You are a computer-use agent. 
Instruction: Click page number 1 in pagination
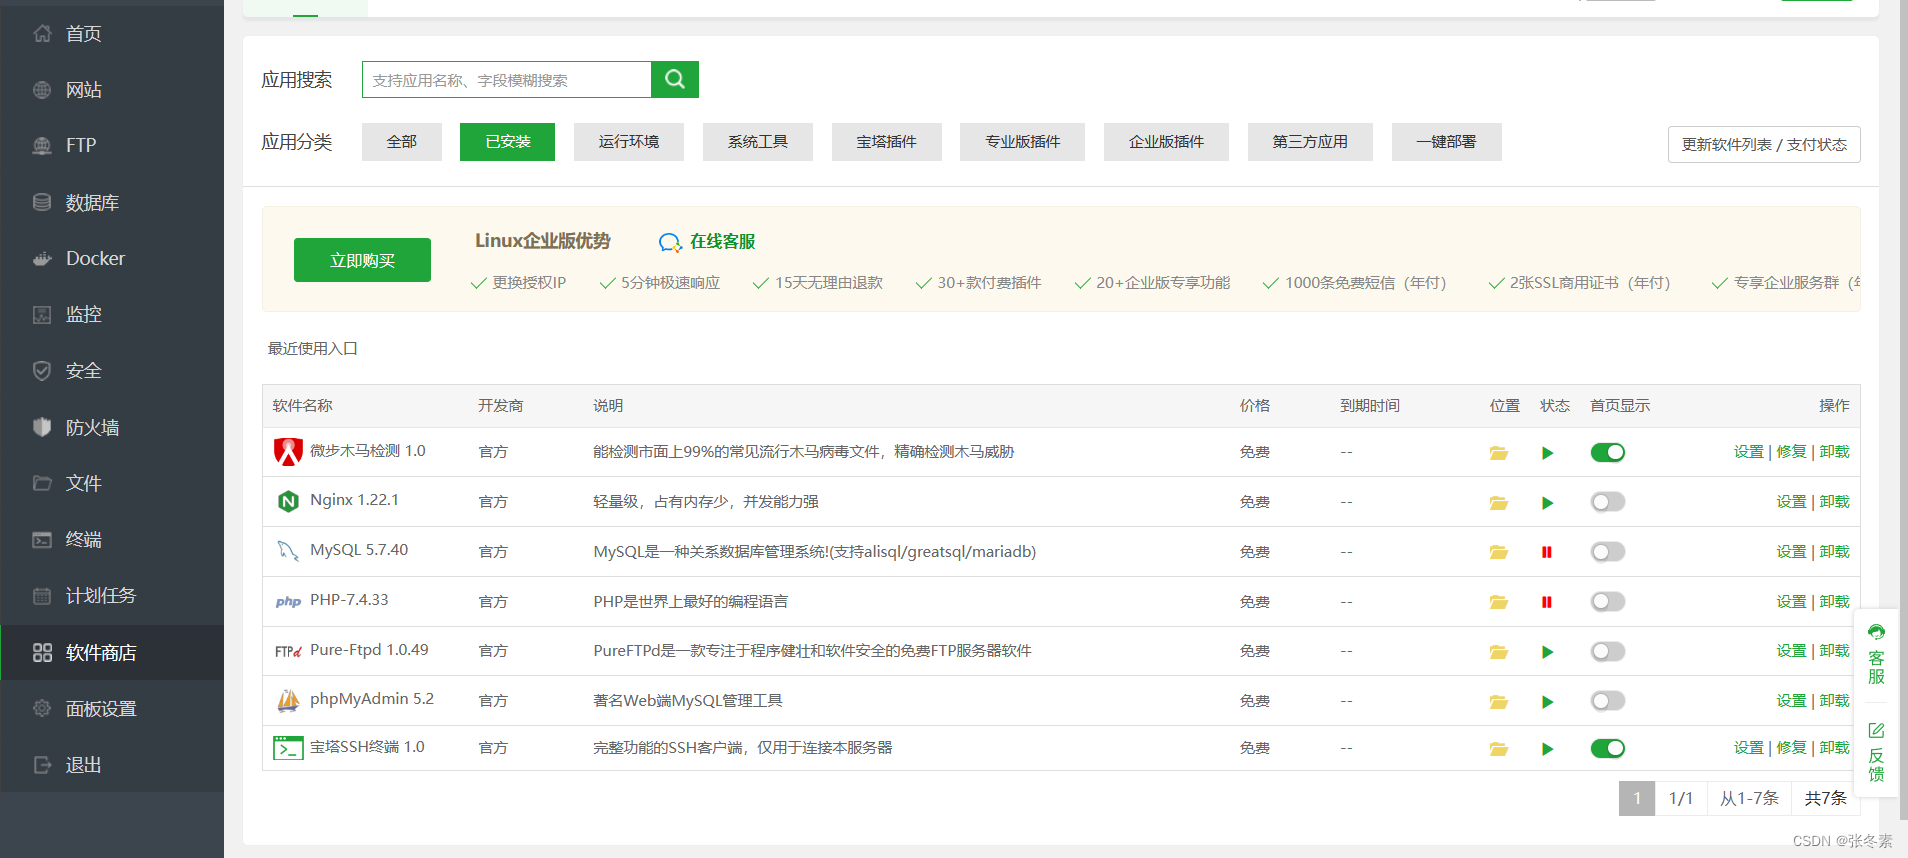tap(1637, 798)
